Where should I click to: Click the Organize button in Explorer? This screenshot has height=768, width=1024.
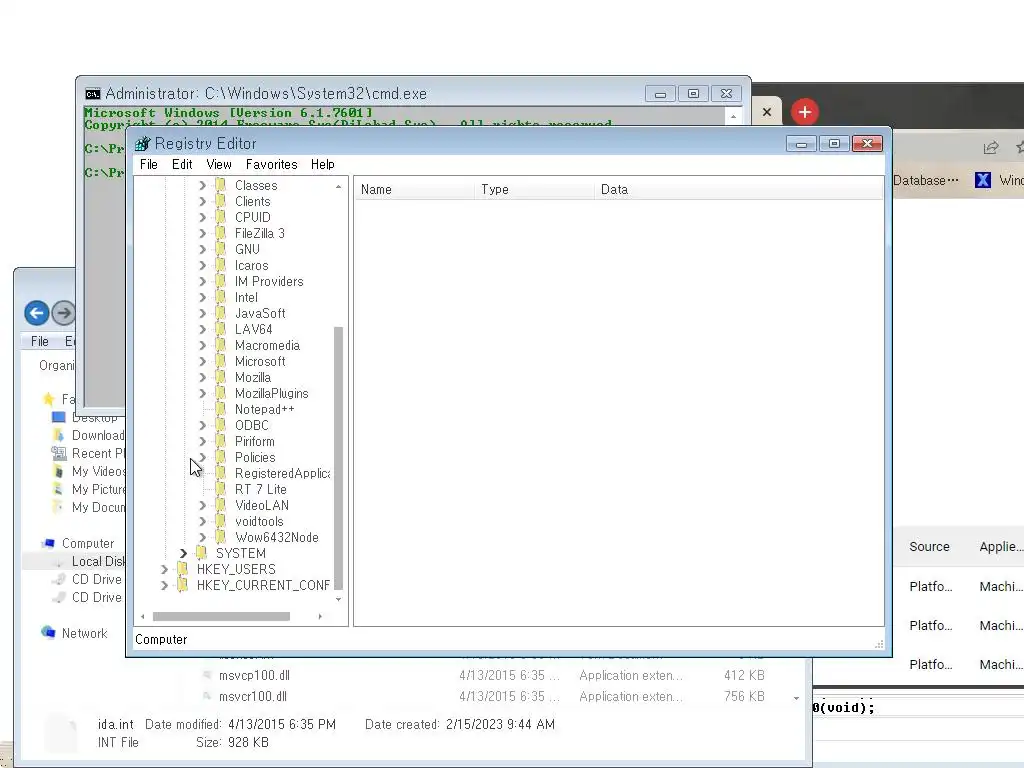(x=57, y=366)
